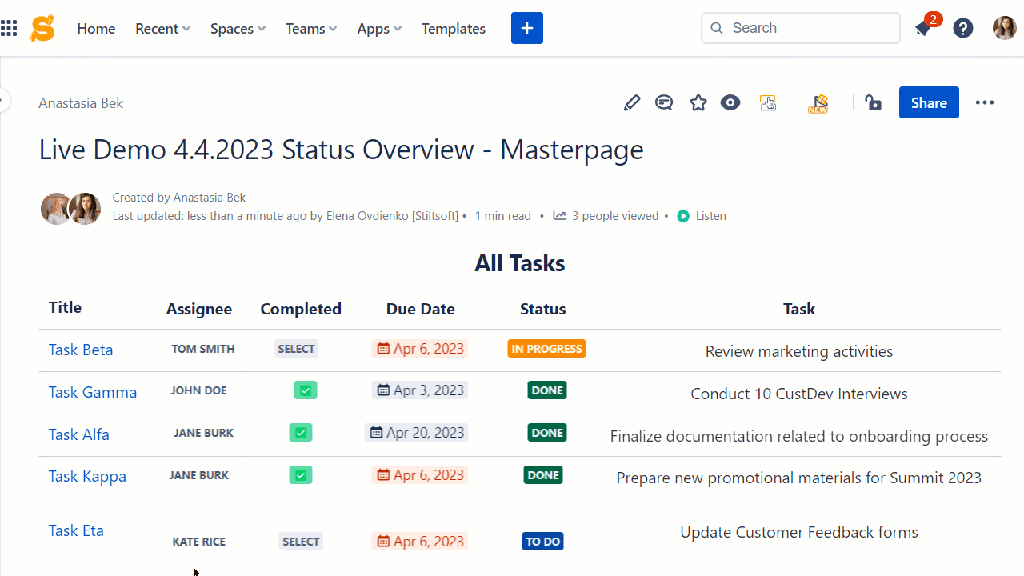The image size is (1024, 576).
Task: Click the calendar icon for Task Beta due date
Action: point(383,349)
